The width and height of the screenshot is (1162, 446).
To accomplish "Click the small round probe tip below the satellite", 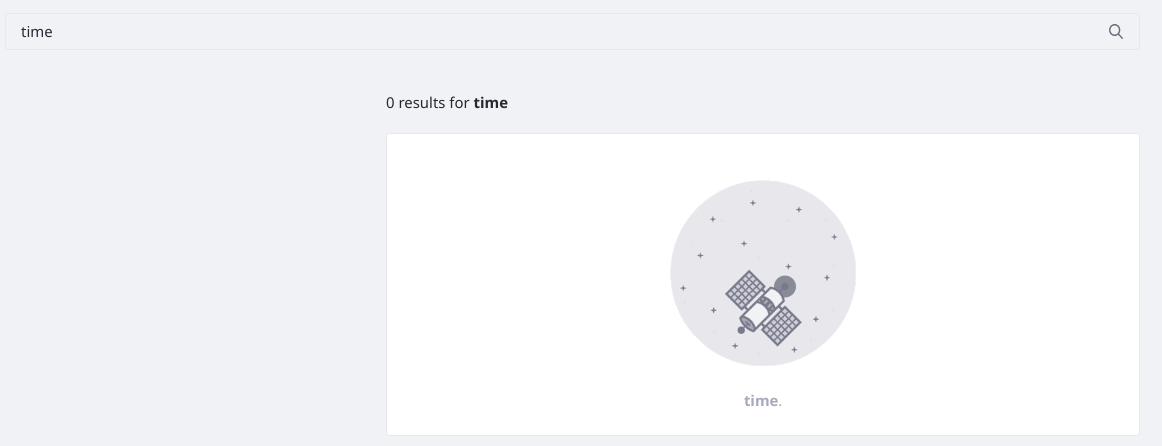I will 741,330.
